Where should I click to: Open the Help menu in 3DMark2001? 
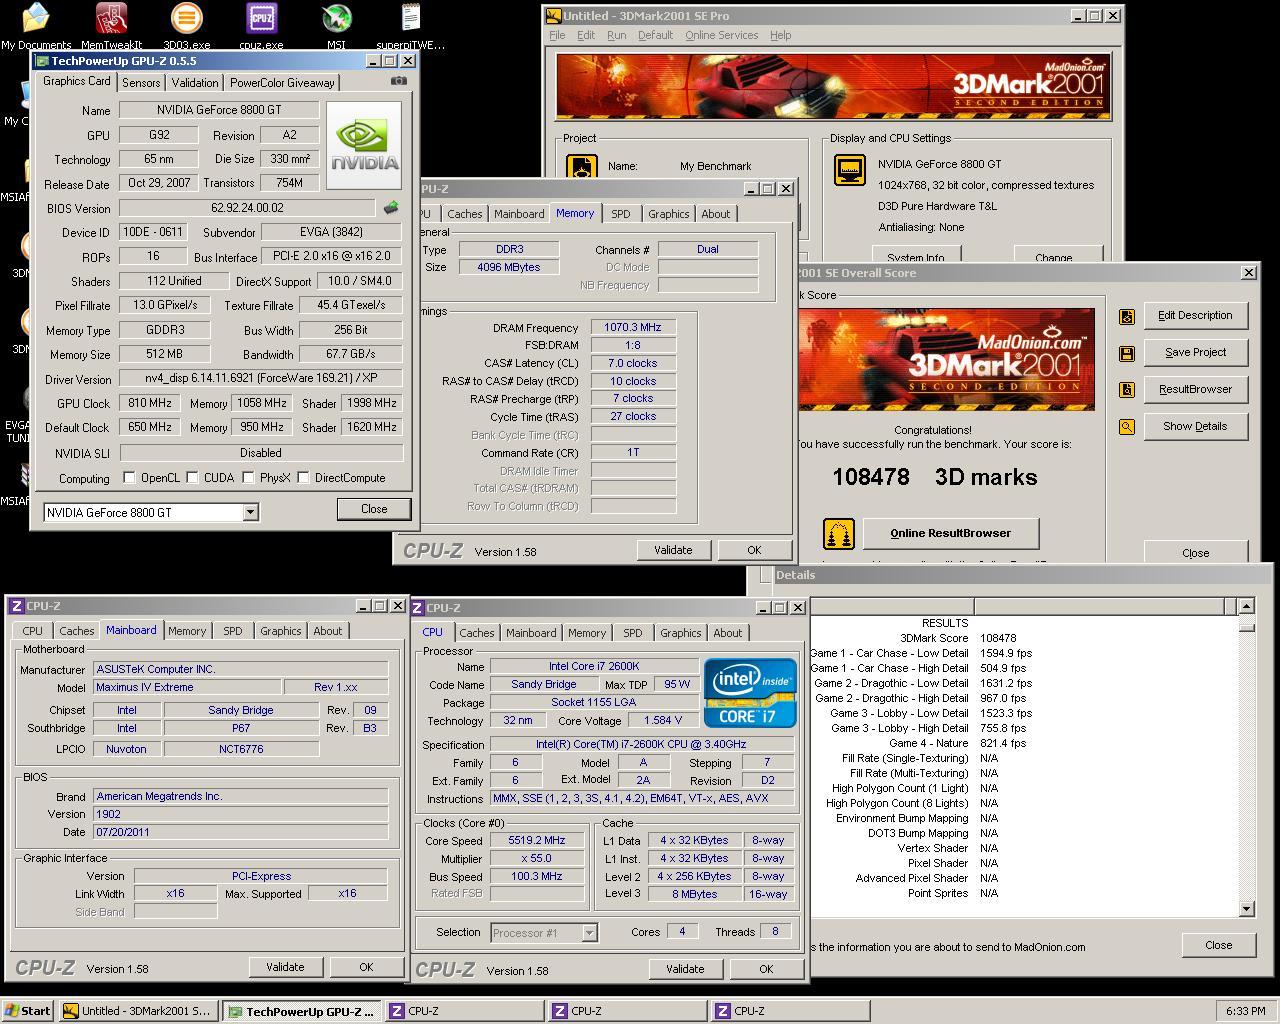(780, 35)
